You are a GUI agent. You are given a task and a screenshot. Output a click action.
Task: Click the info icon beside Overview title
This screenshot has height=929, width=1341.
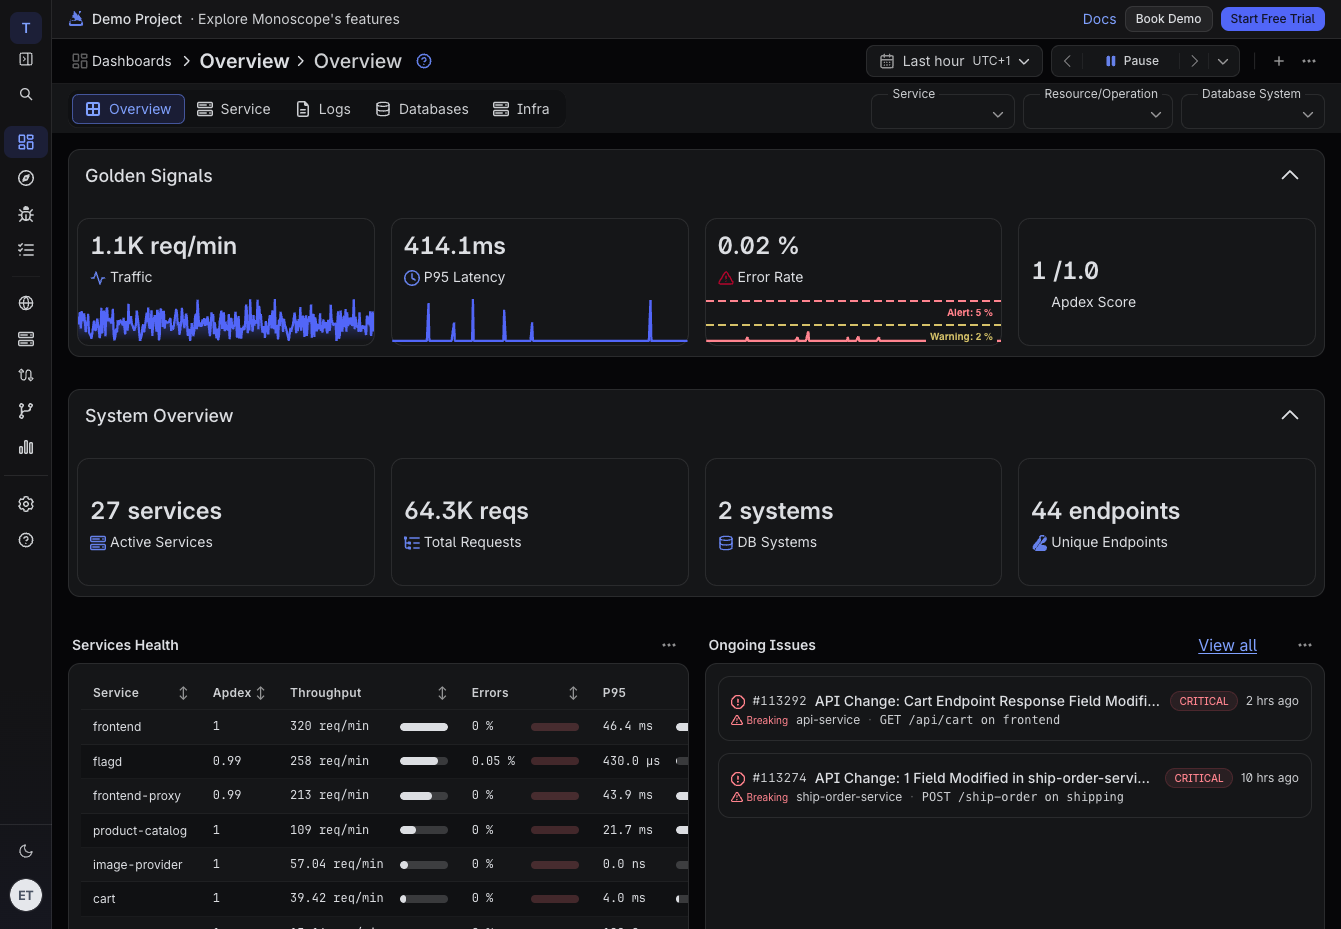click(x=424, y=61)
